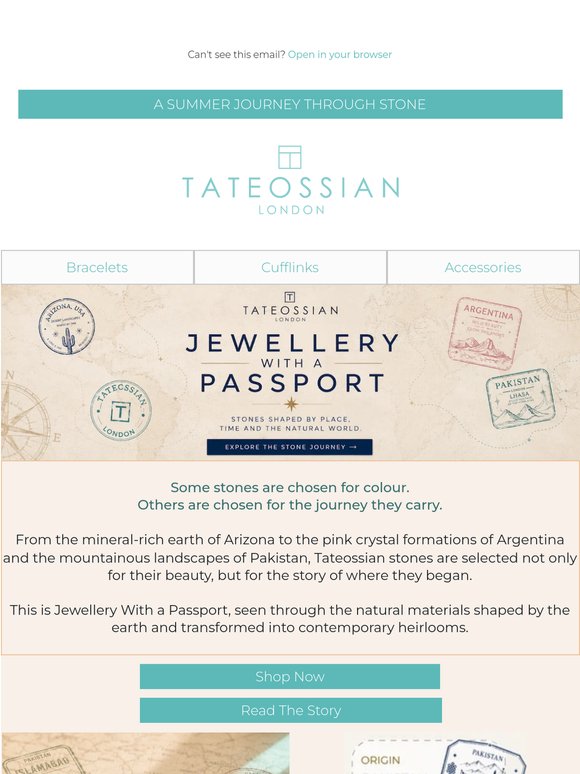The height and width of the screenshot is (774, 580).
Task: Click Open in your browser link
Action: [340, 54]
